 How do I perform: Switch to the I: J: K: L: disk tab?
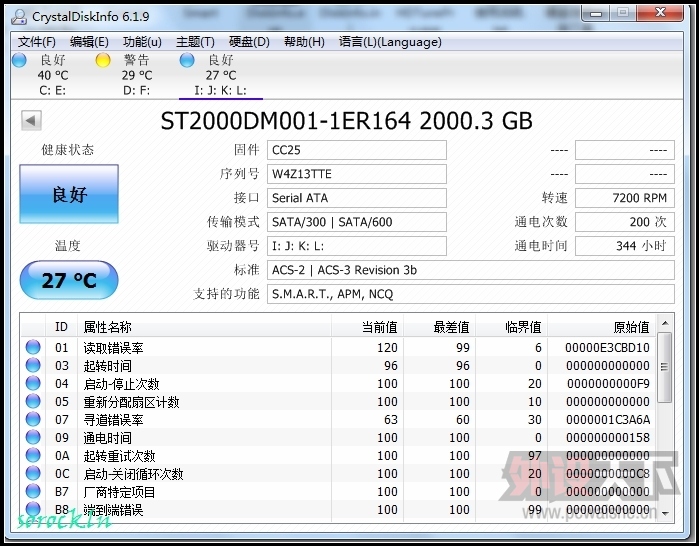point(221,75)
